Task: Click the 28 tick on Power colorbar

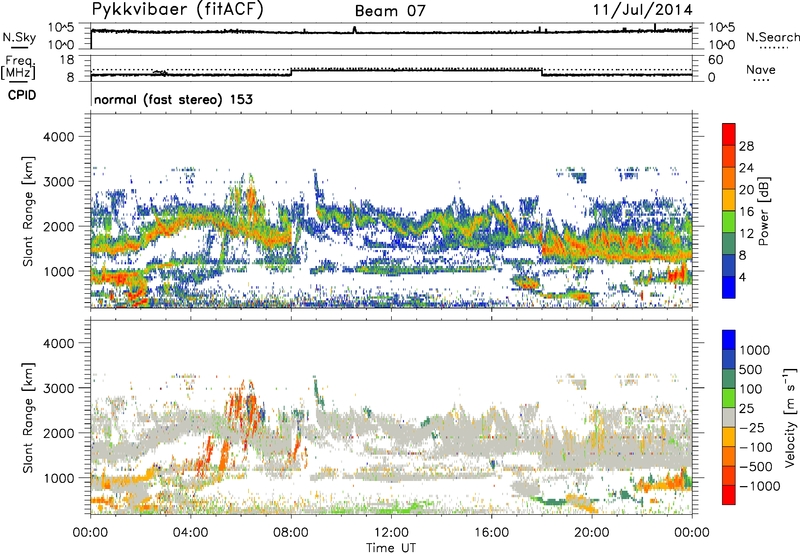Action: [746, 146]
